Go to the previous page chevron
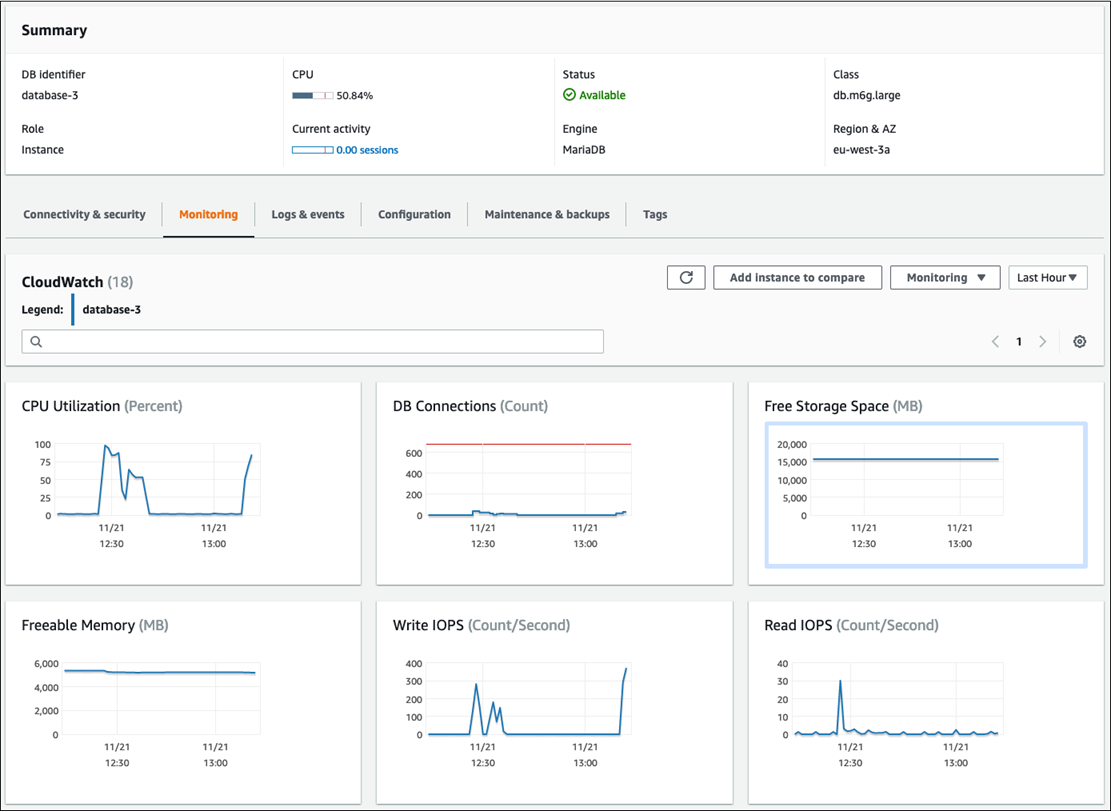 pyautogui.click(x=995, y=341)
